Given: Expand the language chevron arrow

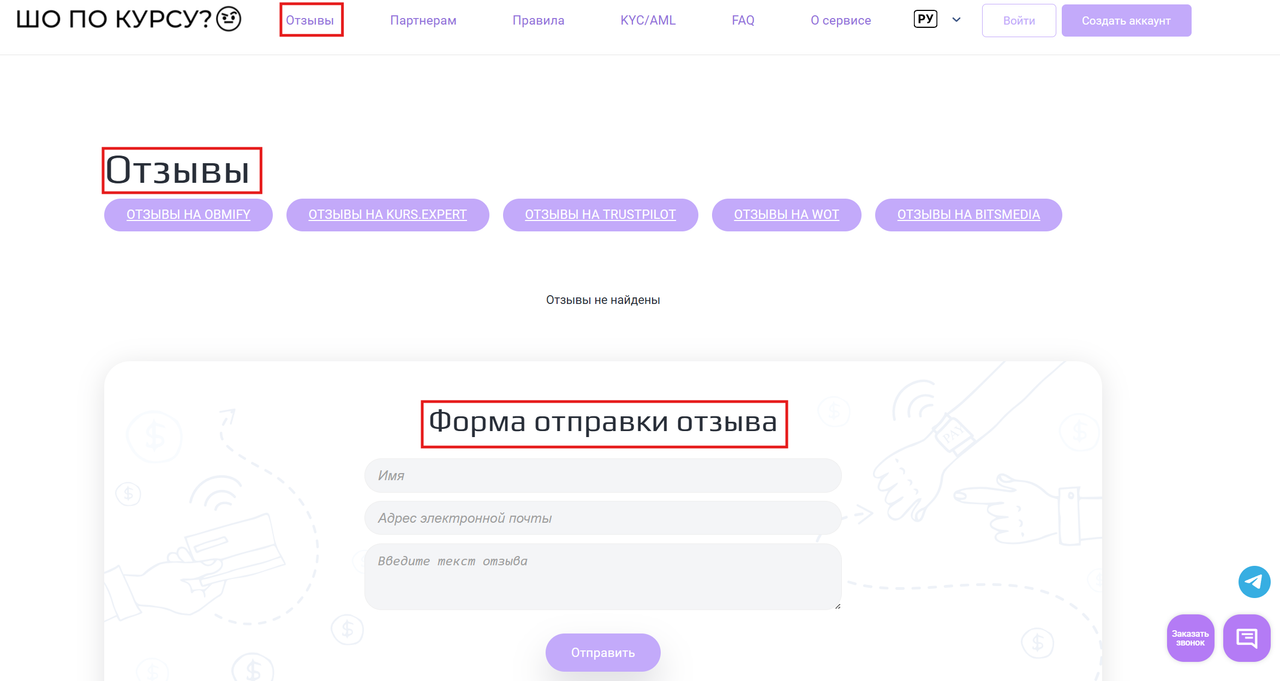Looking at the screenshot, I should point(956,20).
